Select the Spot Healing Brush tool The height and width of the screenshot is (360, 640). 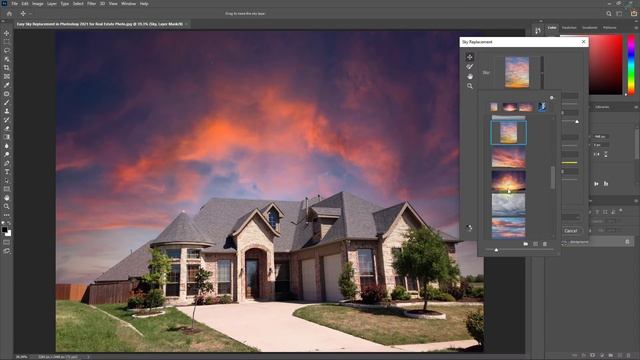(x=7, y=94)
